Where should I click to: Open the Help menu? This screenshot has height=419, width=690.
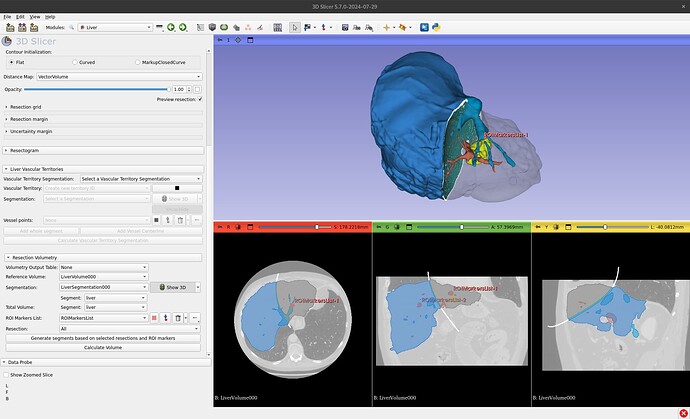tap(50, 17)
